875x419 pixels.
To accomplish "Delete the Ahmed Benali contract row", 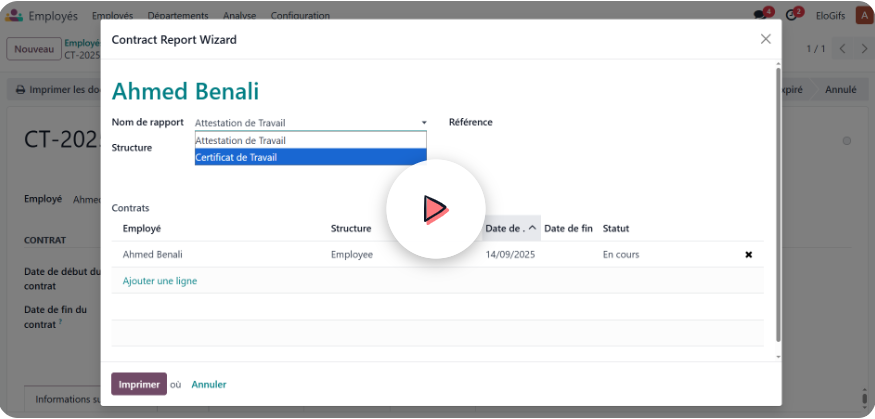I will point(748,255).
